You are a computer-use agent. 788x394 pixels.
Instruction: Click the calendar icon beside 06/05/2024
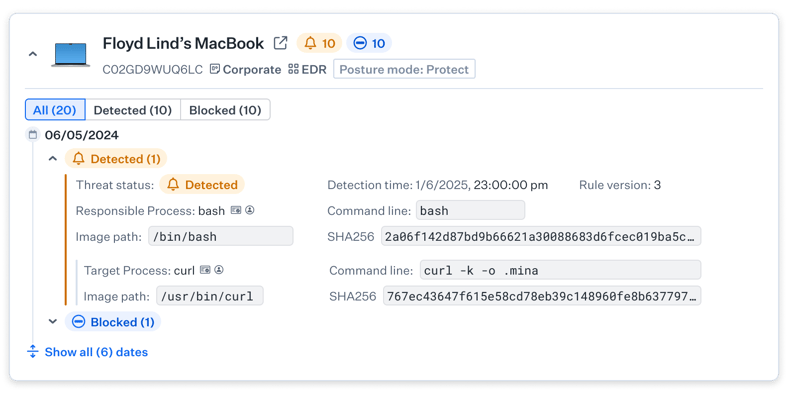click(x=33, y=135)
